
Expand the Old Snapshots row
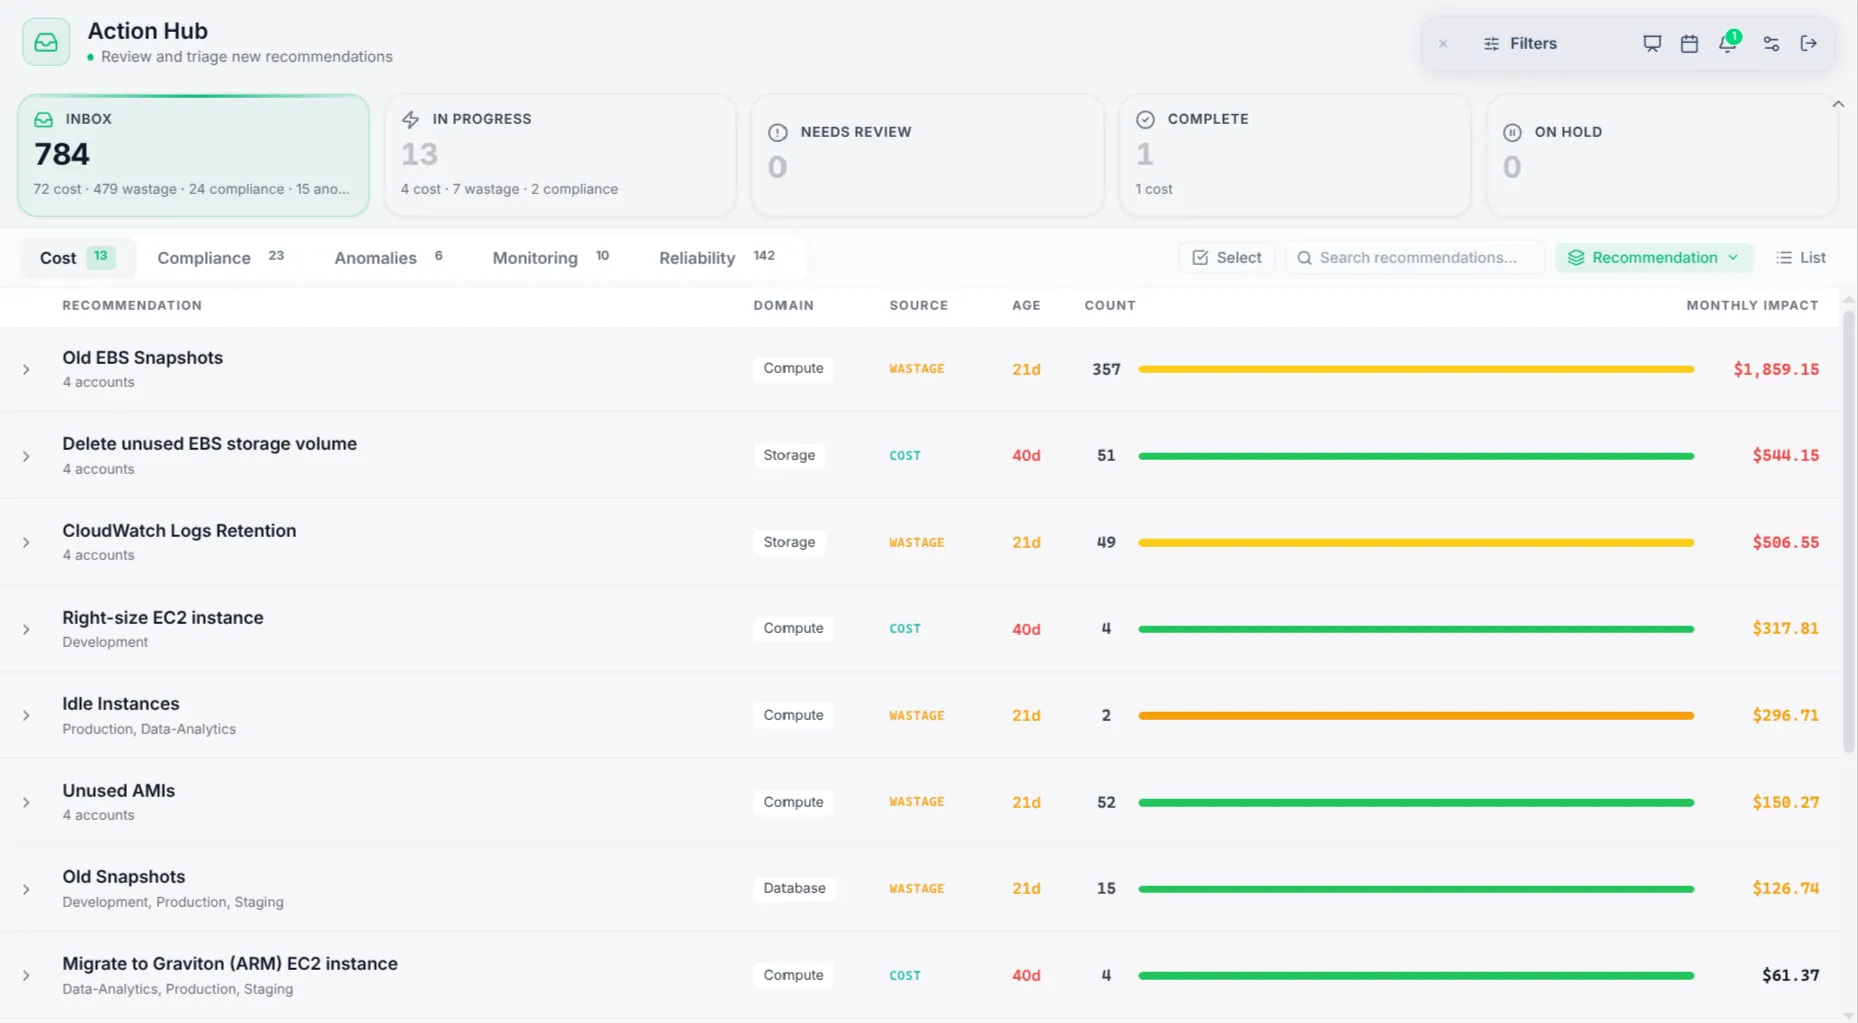(26, 890)
